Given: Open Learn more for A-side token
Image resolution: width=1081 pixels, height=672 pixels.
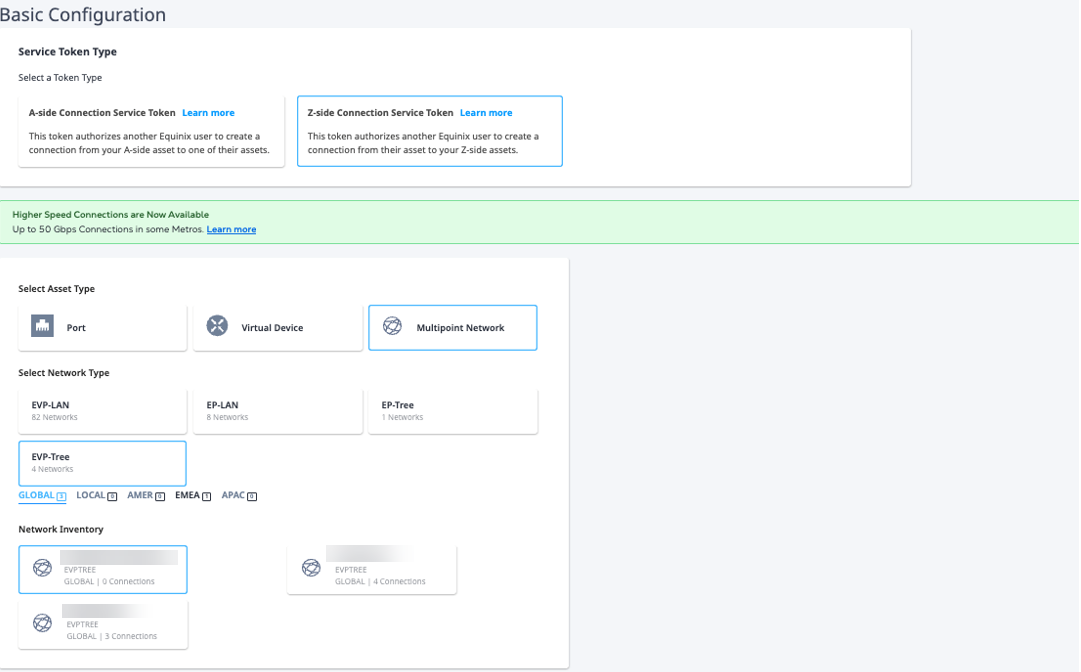Looking at the screenshot, I should 208,113.
